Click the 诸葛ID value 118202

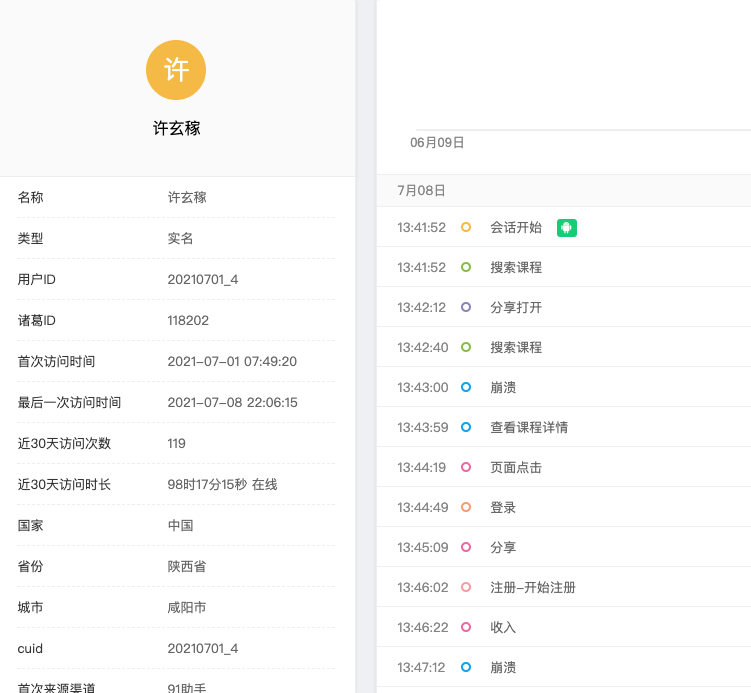click(x=188, y=320)
